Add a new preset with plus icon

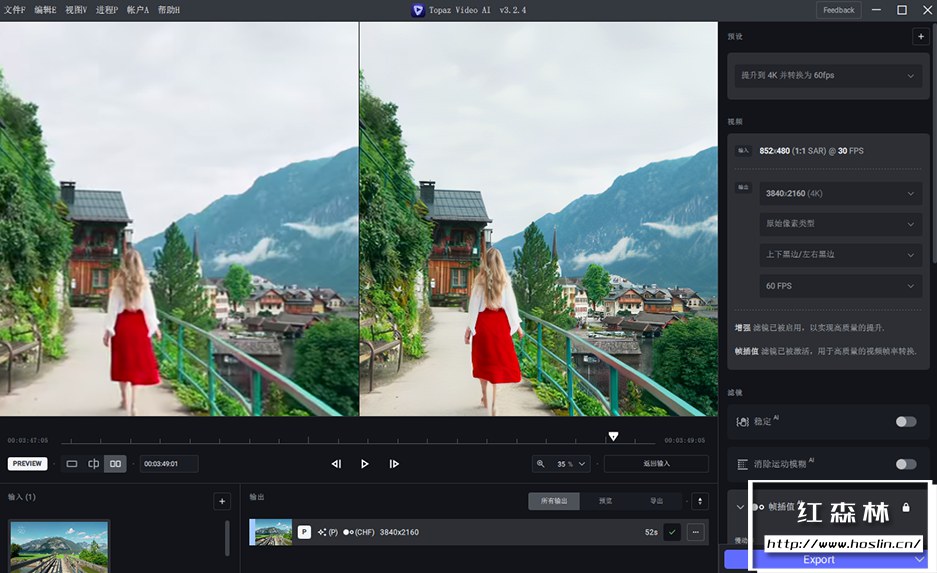[919, 37]
